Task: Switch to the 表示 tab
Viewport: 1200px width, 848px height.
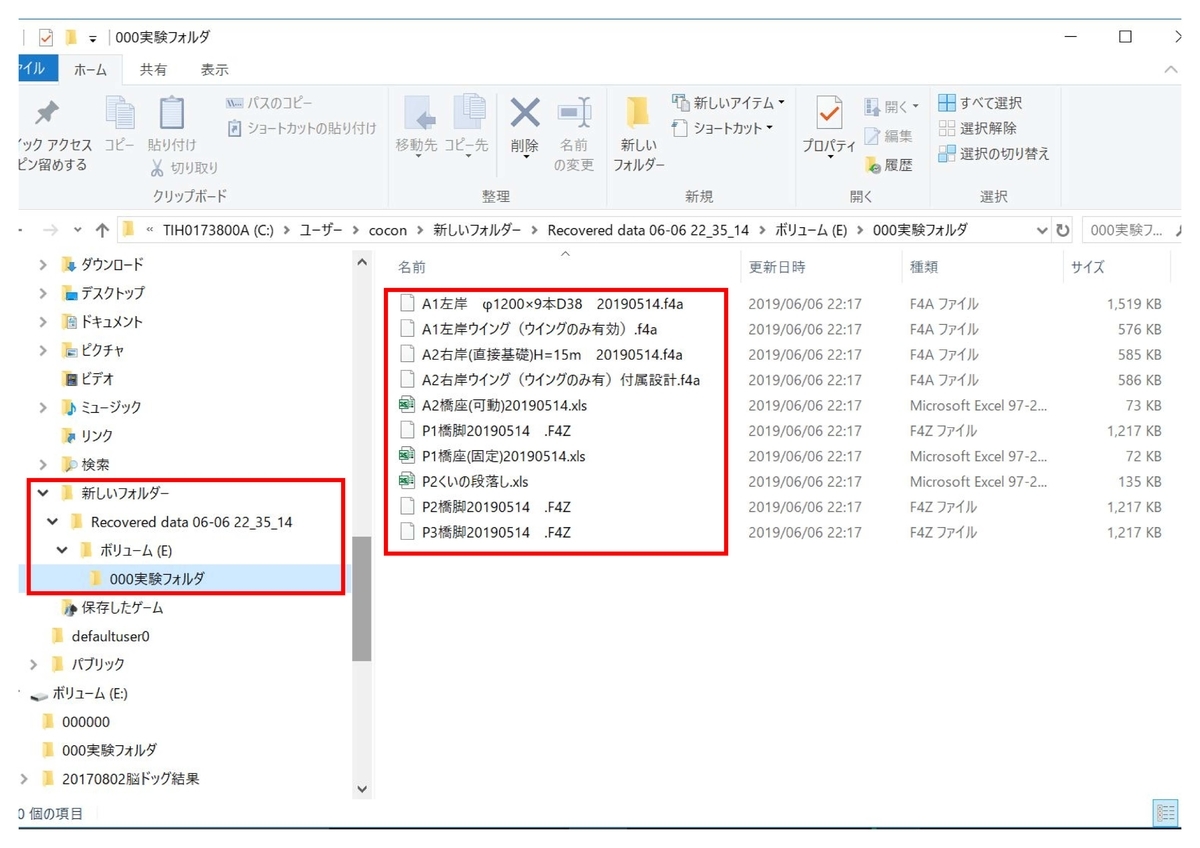Action: pos(214,69)
